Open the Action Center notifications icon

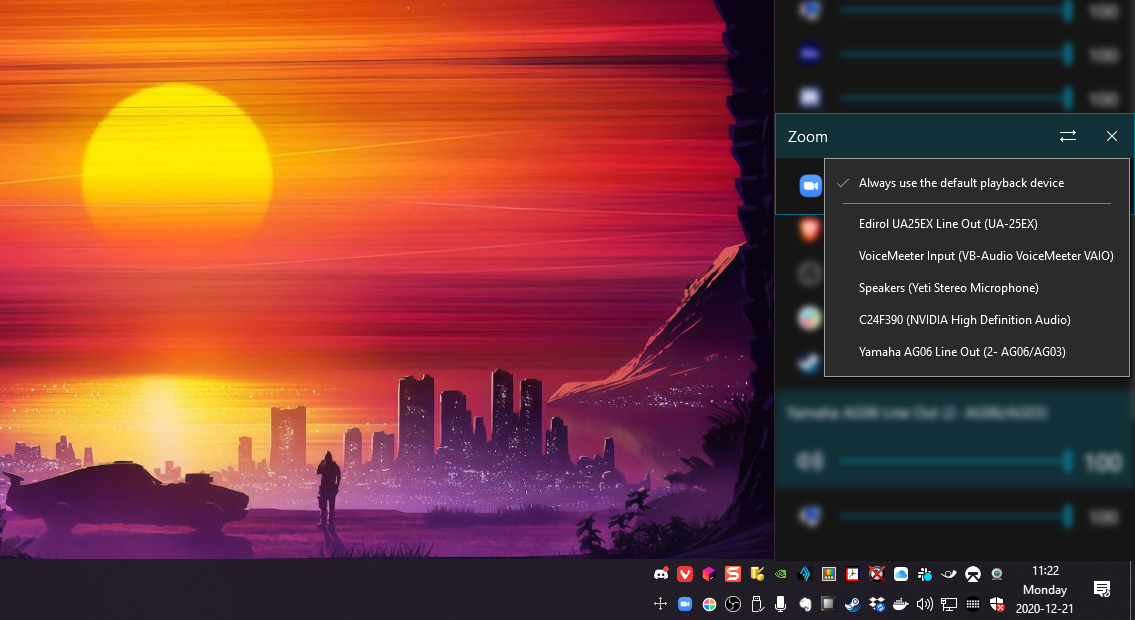pos(1102,589)
